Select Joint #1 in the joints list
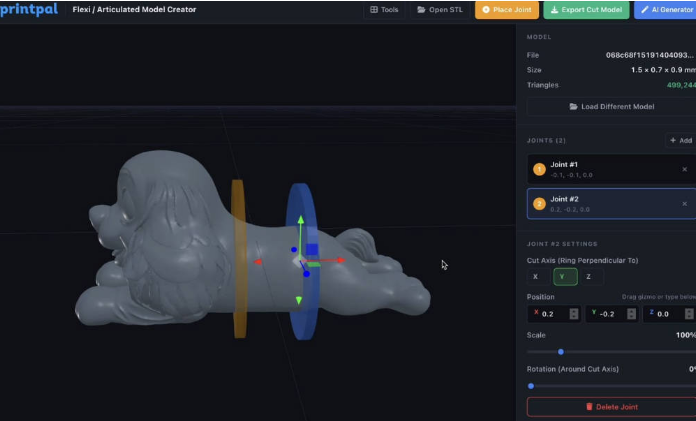Image resolution: width=696 pixels, height=421 pixels. [x=600, y=169]
